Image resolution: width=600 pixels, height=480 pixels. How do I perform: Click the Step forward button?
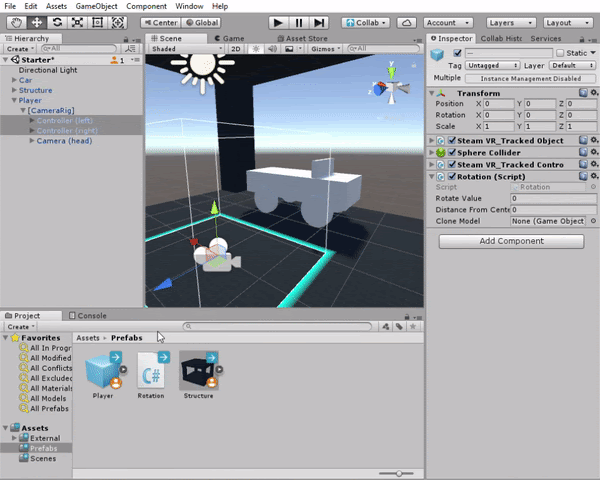319,22
